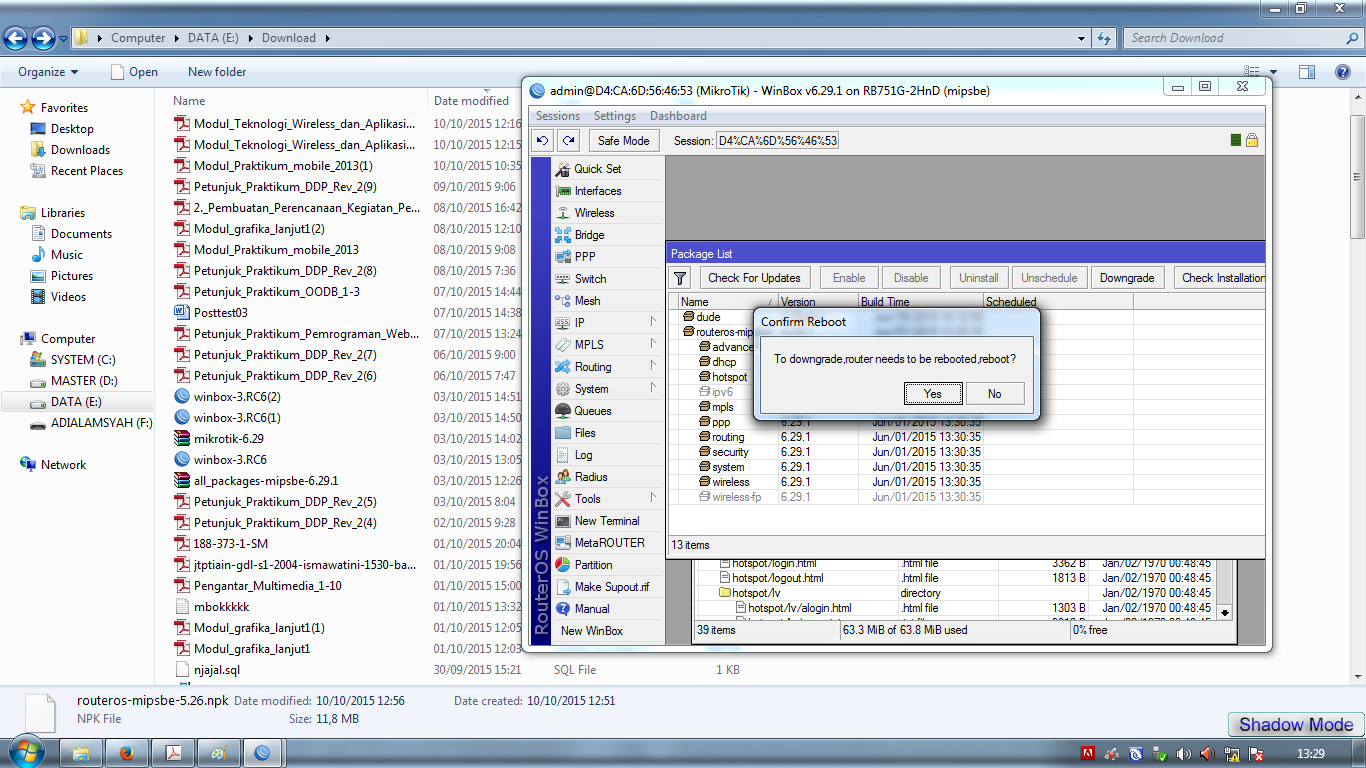Click New folder in Explorer toolbar
The height and width of the screenshot is (768, 1366).
217,72
